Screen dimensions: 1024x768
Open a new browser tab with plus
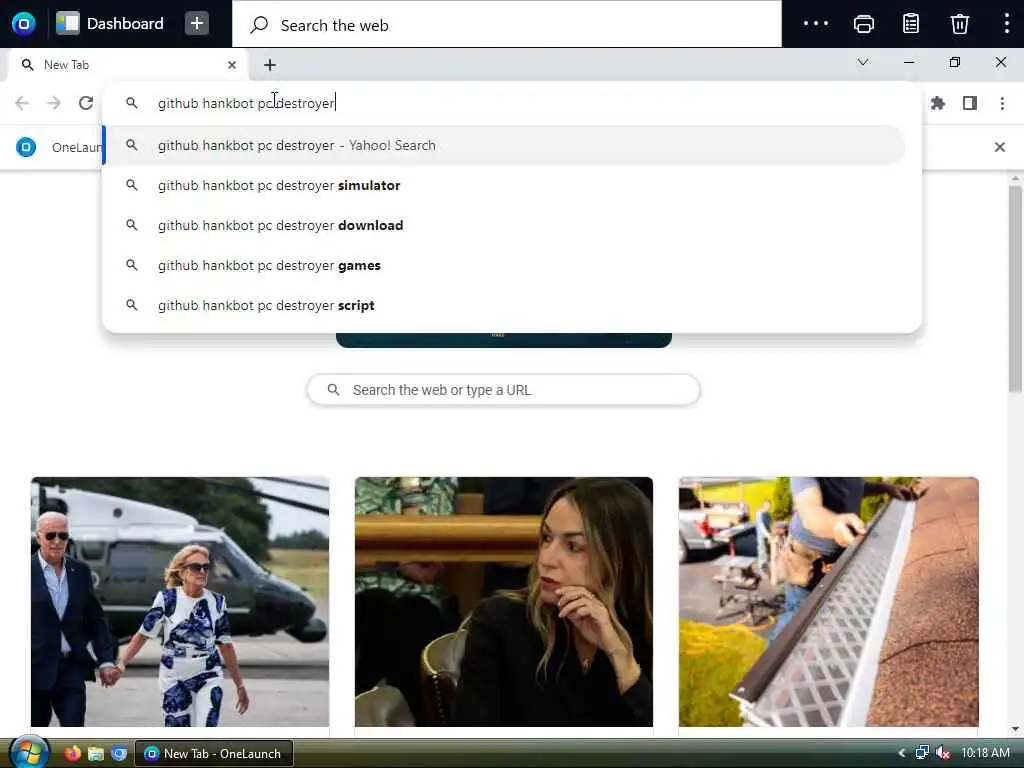coord(270,65)
